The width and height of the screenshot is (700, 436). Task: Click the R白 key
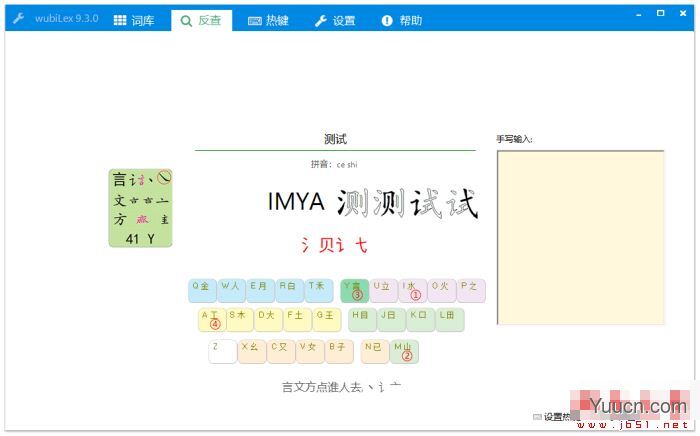pyautogui.click(x=289, y=291)
